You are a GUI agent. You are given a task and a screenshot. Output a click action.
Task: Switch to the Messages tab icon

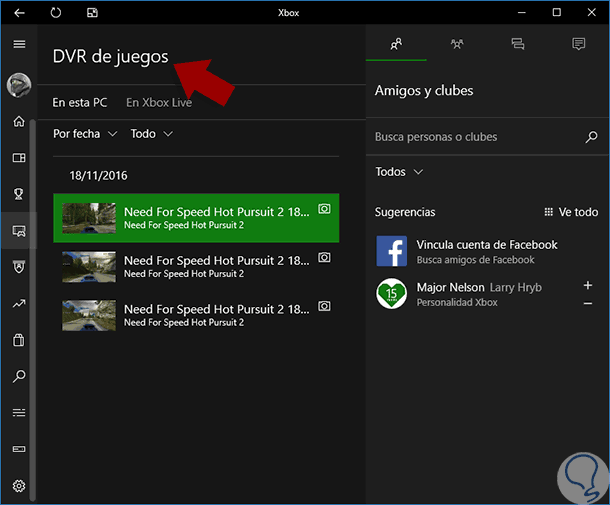pyautogui.click(x=518, y=44)
